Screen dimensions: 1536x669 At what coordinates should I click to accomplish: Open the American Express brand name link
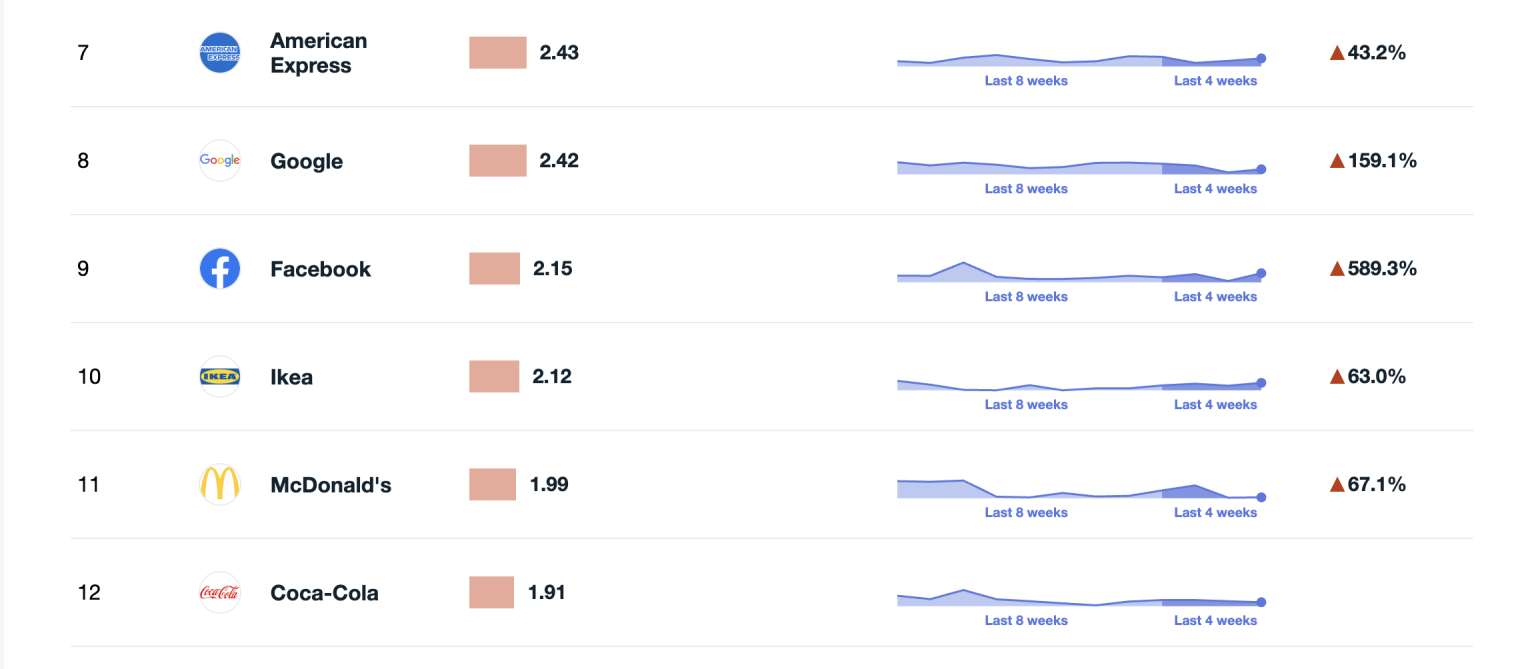(318, 53)
